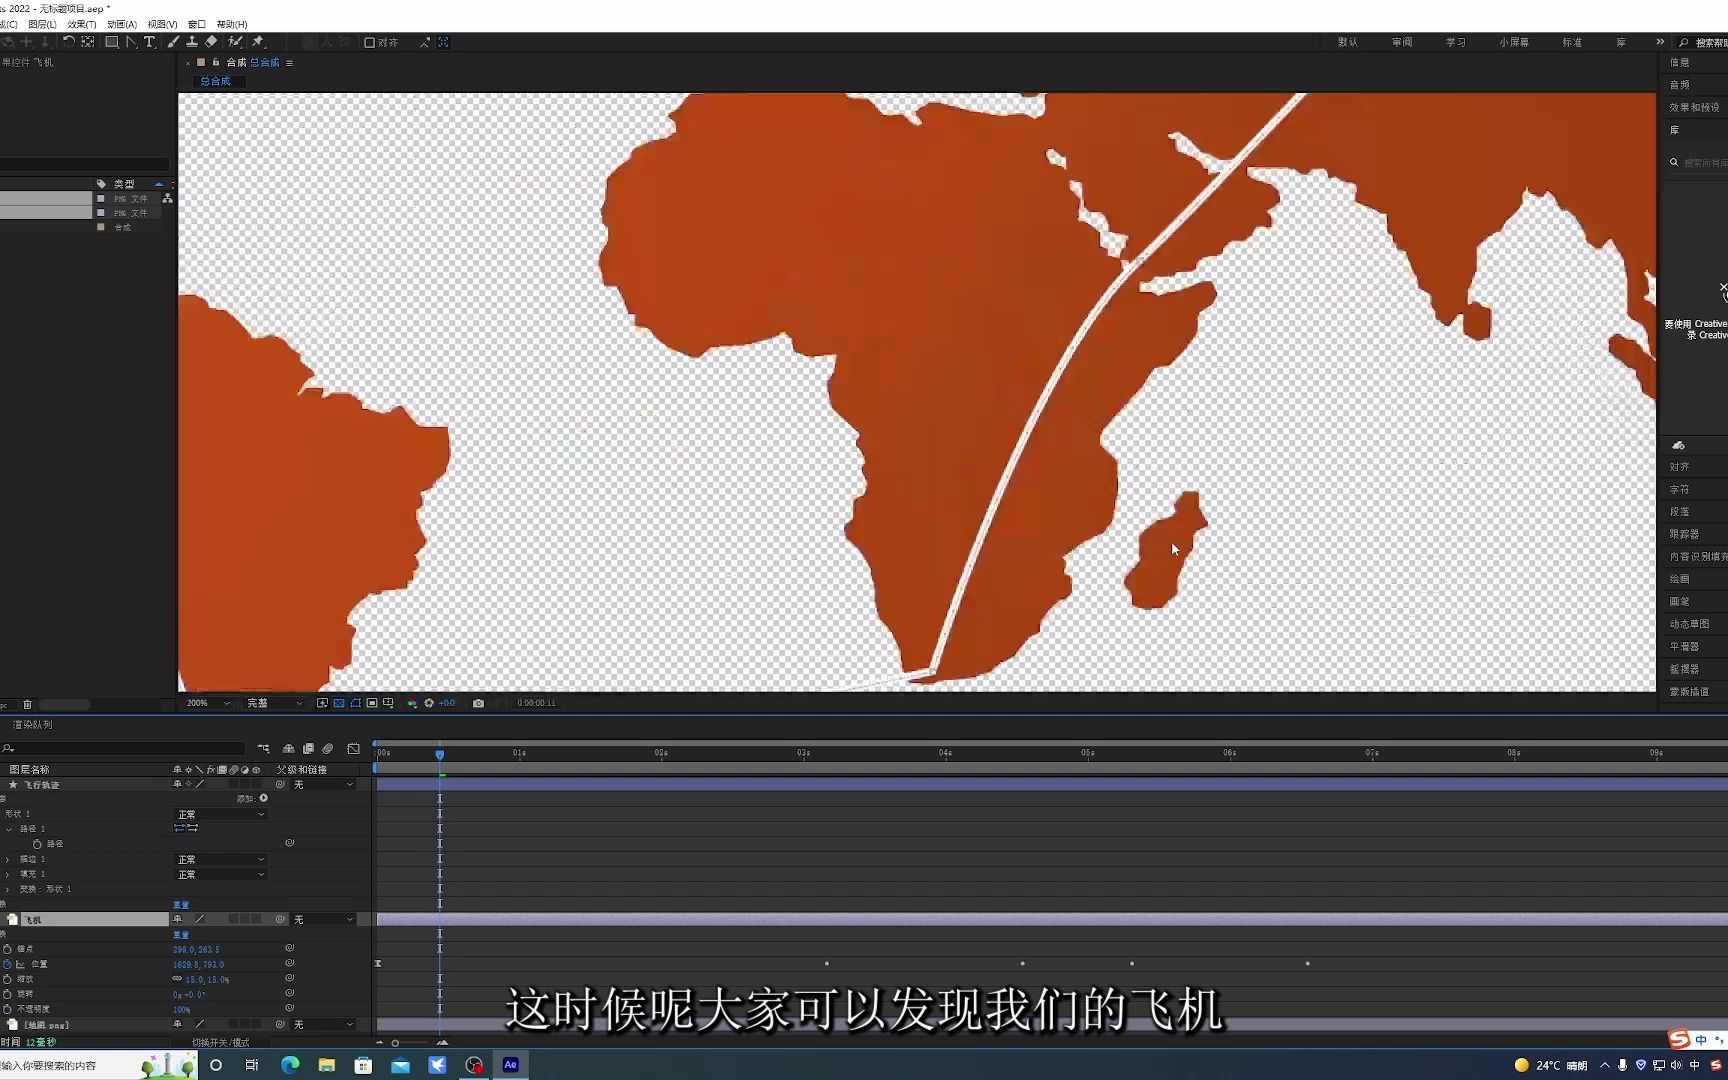
Task: Click the stopwatch for 缩放 property
Action: pos(7,979)
